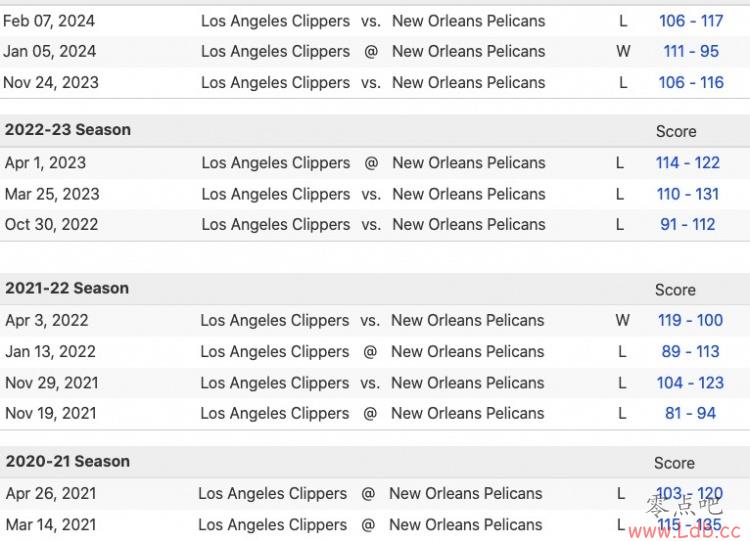Click the Apr 26, 2021 date entry

tap(51, 493)
